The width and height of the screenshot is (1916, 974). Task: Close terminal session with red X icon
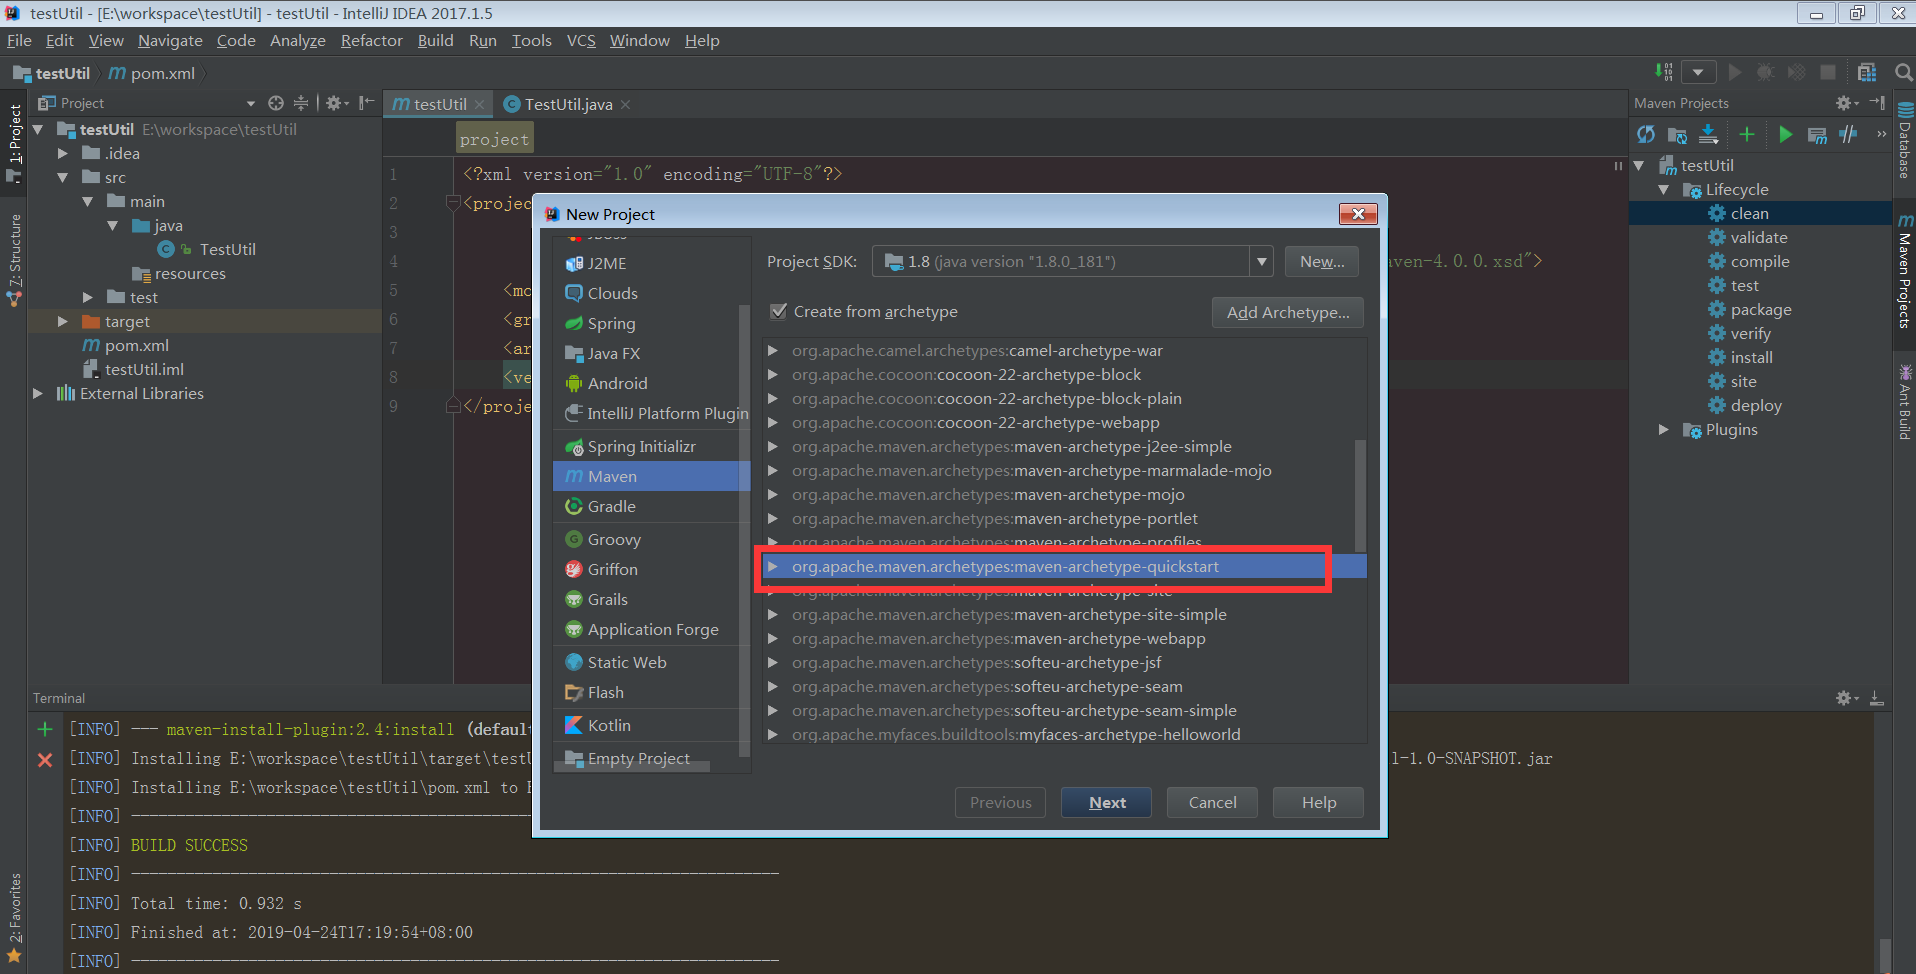[45, 760]
